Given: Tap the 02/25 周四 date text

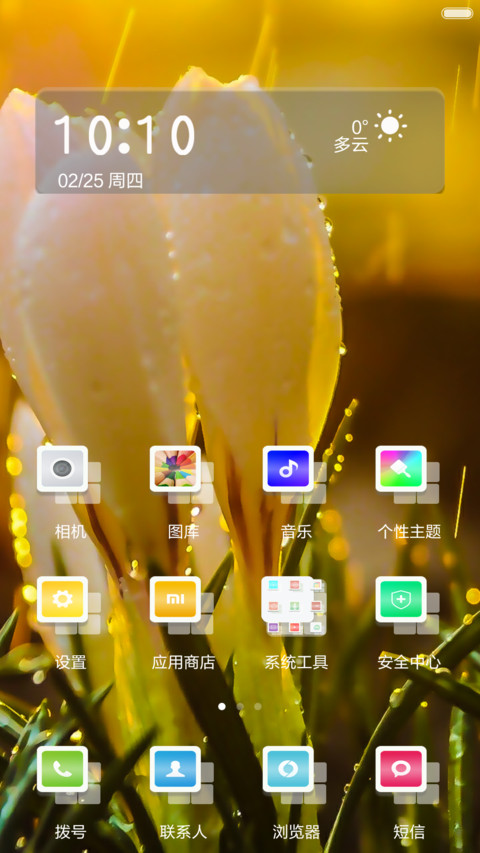Looking at the screenshot, I should tap(100, 181).
